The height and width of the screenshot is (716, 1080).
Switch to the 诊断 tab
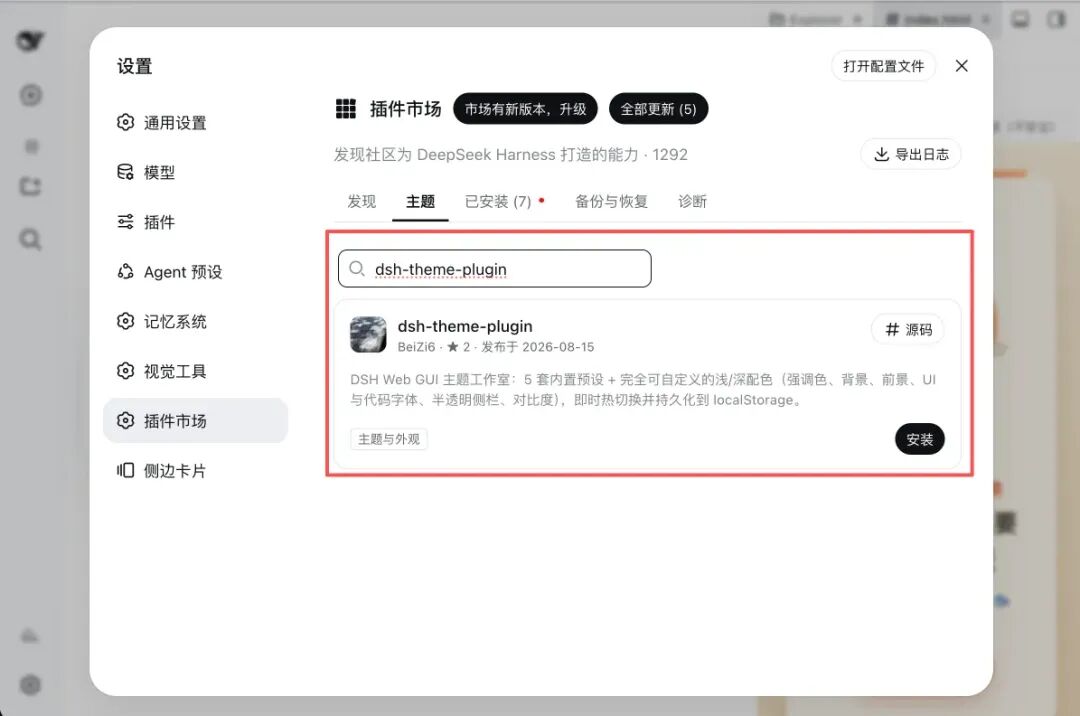pyautogui.click(x=692, y=202)
